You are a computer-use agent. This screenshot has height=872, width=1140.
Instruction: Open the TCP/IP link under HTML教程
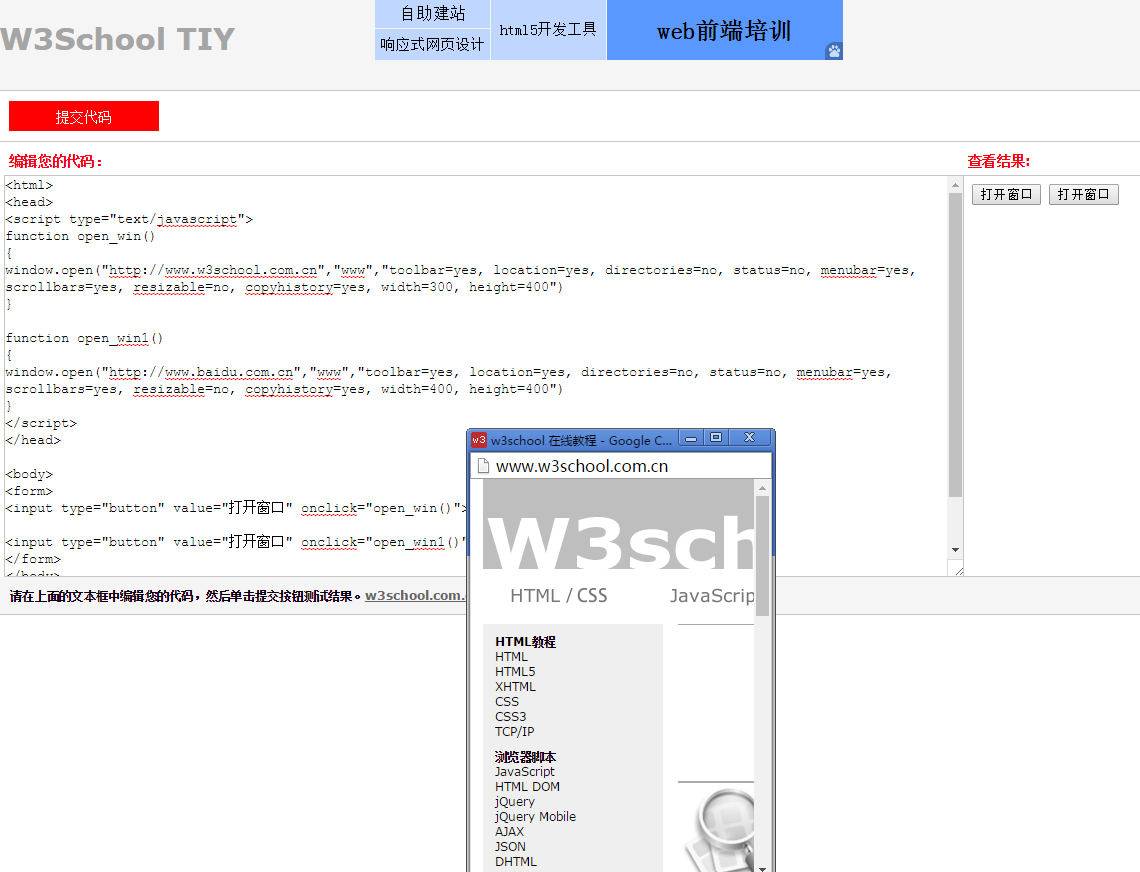pyautogui.click(x=514, y=731)
